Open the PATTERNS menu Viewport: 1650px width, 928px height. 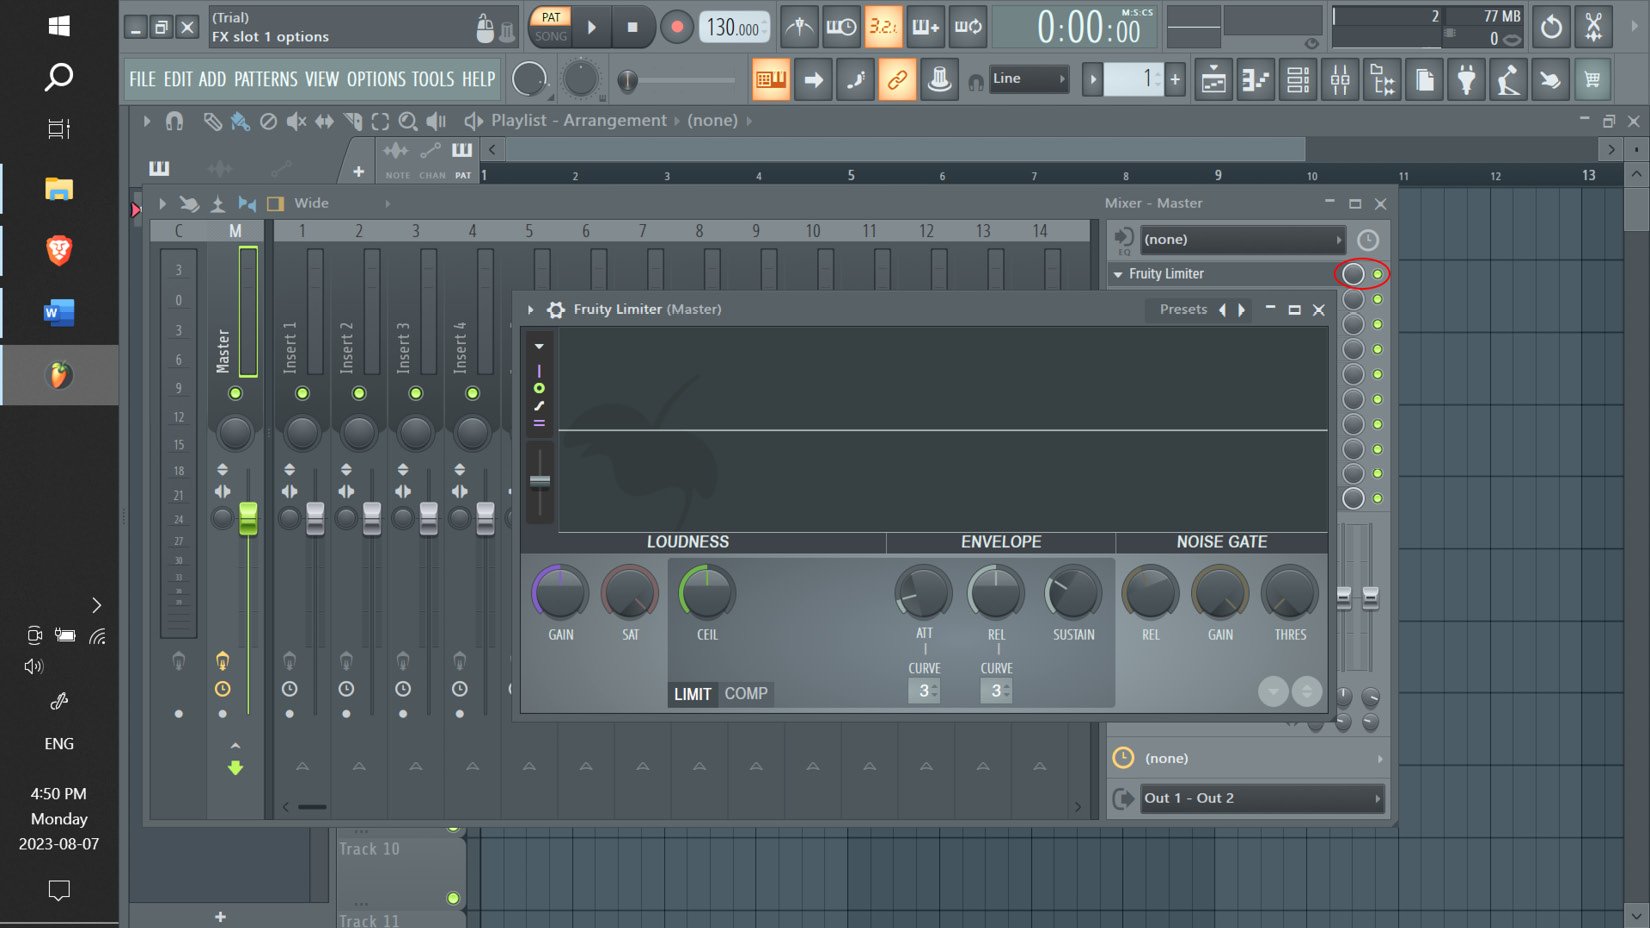[x=266, y=79]
